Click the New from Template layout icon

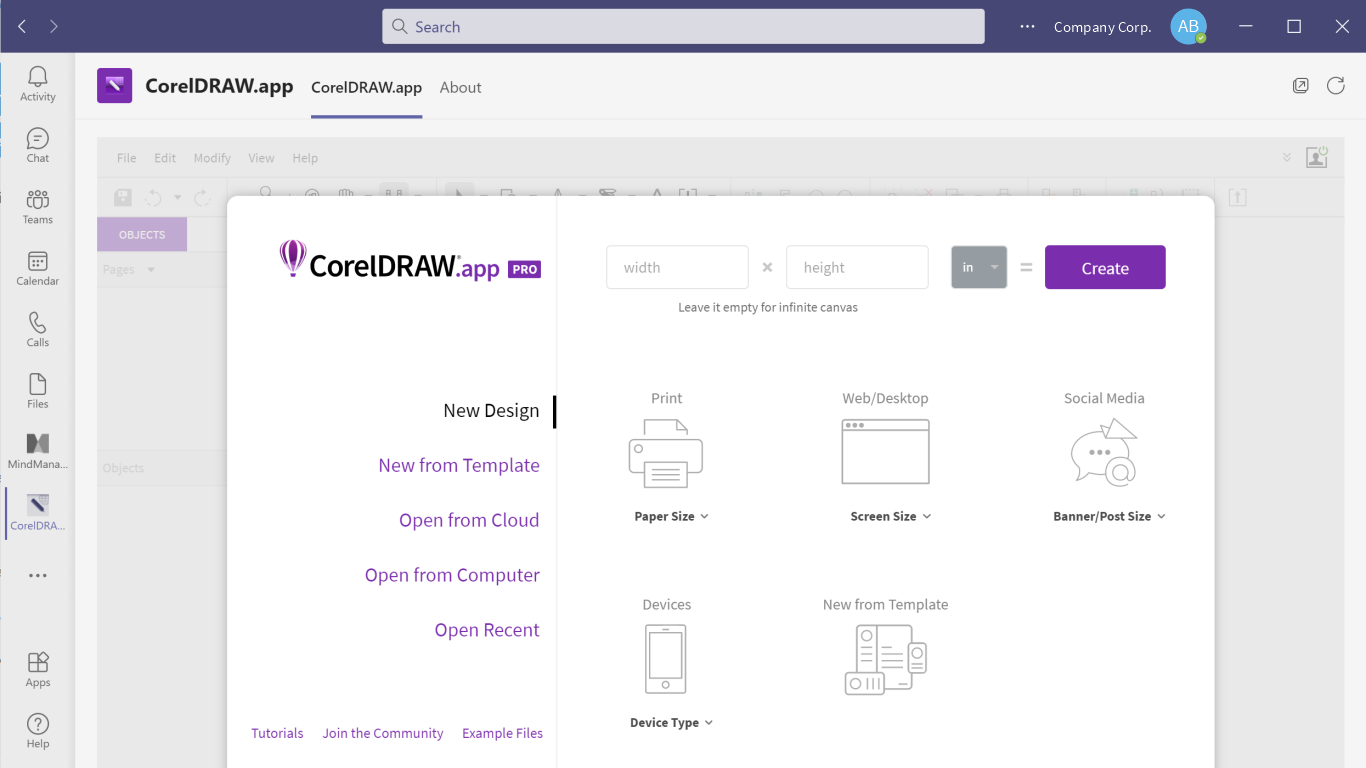[885, 660]
